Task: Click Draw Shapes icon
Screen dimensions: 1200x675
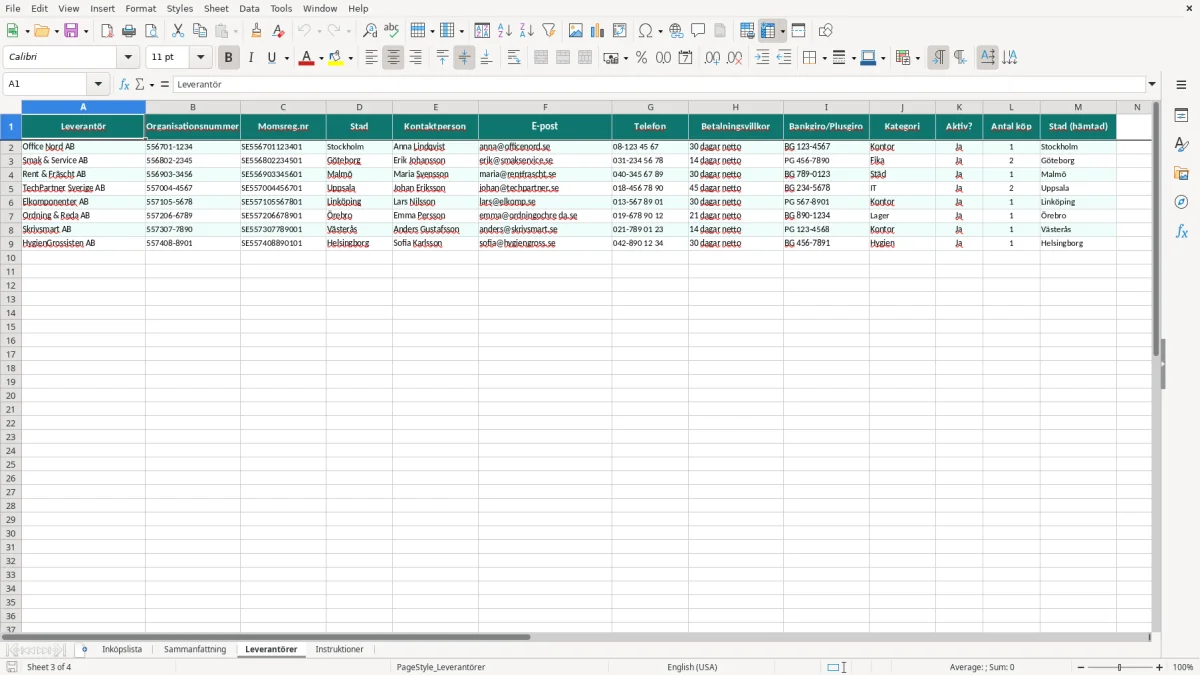Action: tap(825, 31)
